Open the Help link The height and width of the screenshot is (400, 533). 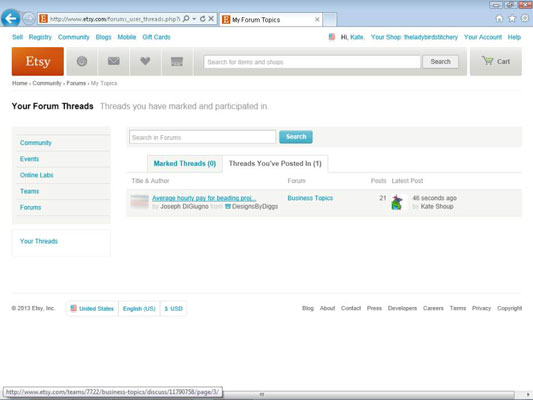pyautogui.click(x=514, y=37)
